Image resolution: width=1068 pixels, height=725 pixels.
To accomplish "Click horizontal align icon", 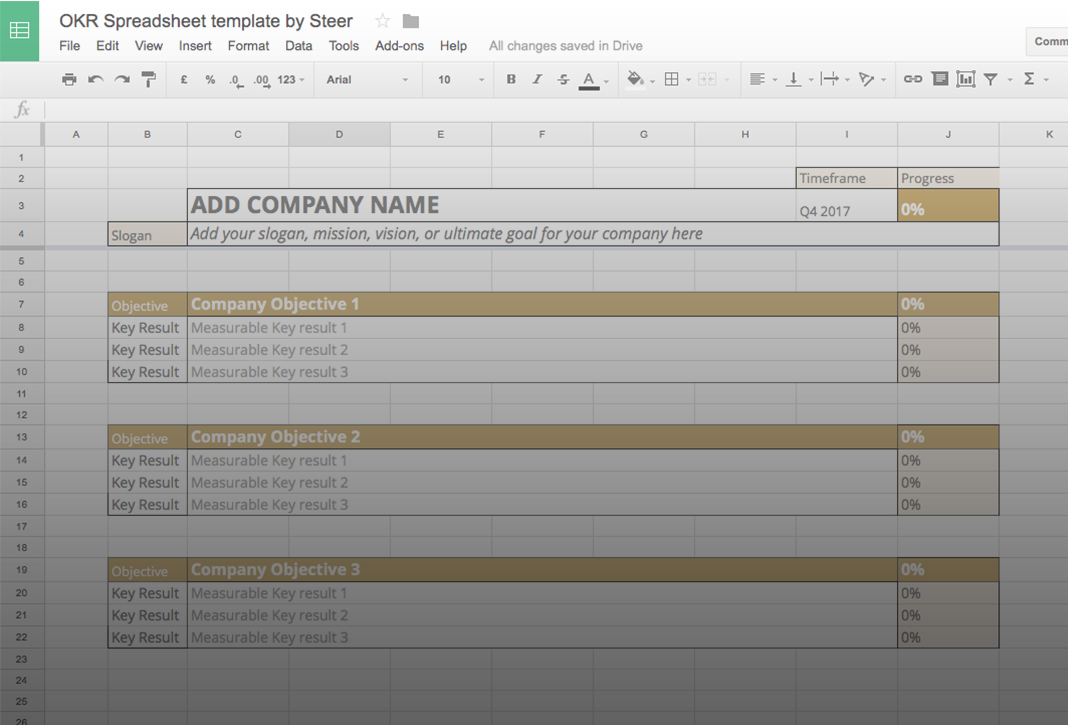I will click(757, 79).
